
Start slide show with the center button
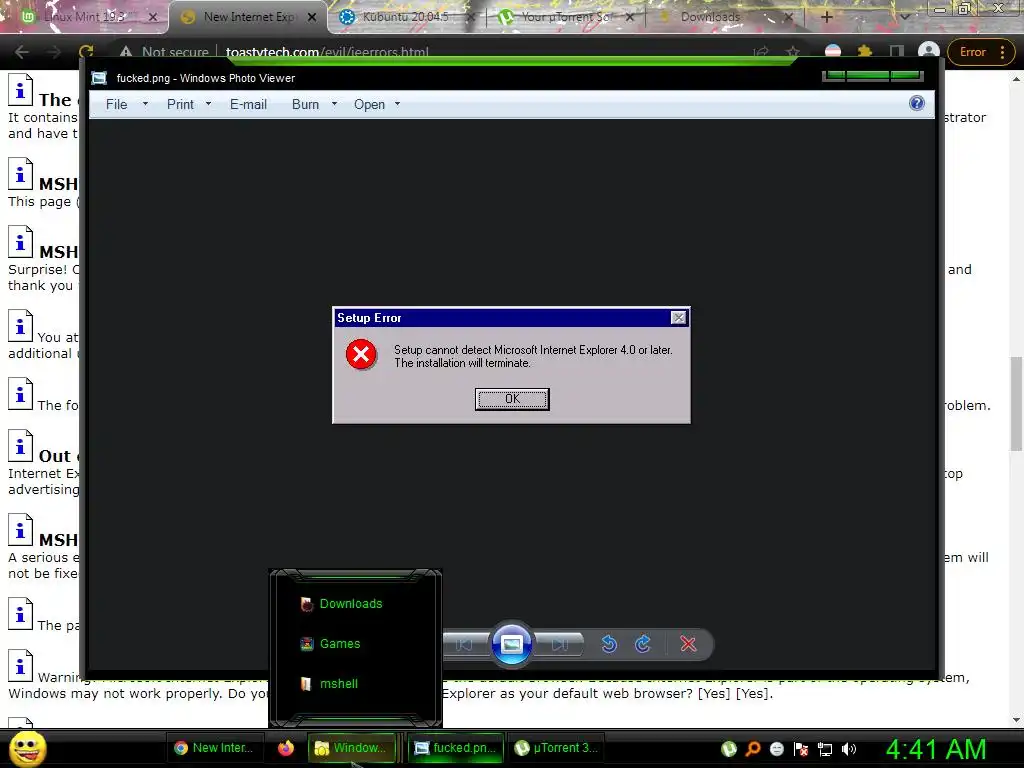(x=511, y=644)
